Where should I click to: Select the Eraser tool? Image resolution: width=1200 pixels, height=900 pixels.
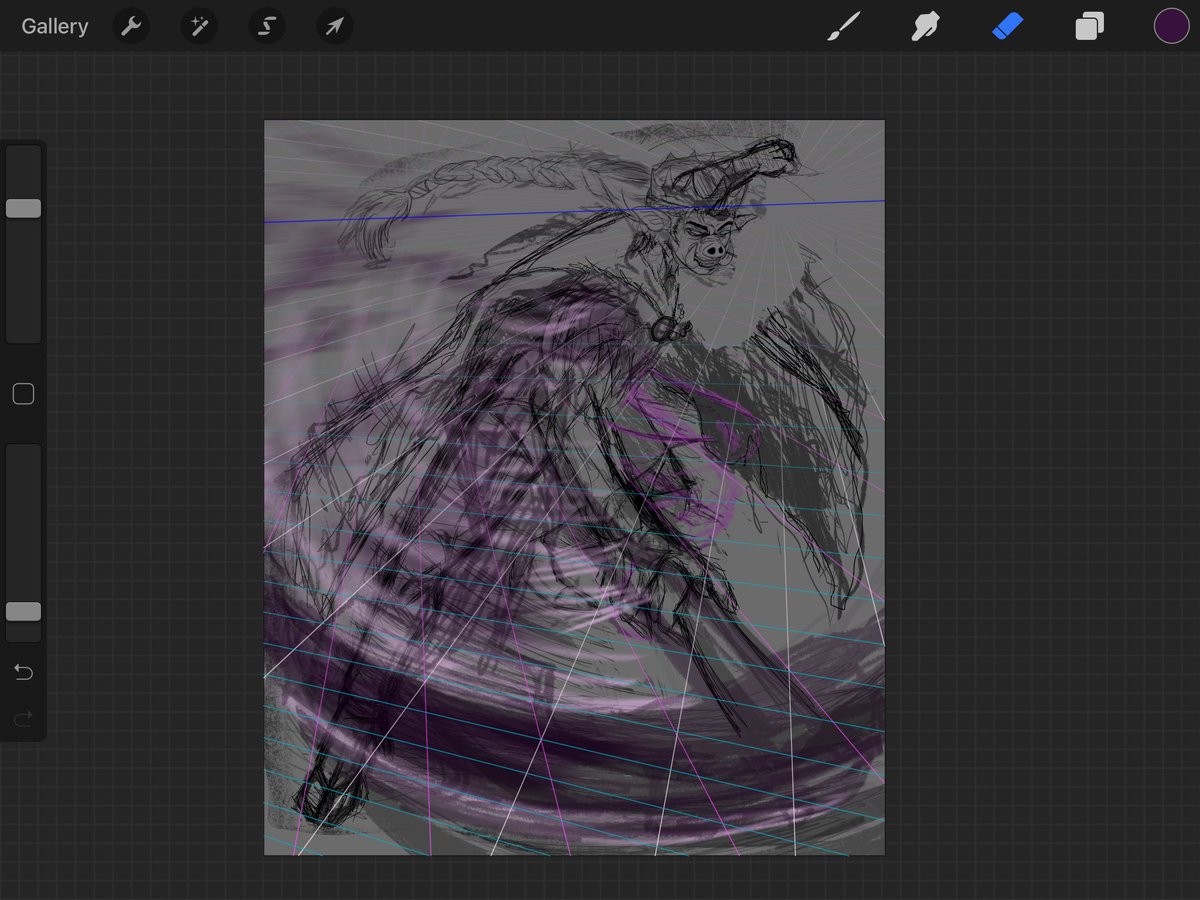point(1007,26)
